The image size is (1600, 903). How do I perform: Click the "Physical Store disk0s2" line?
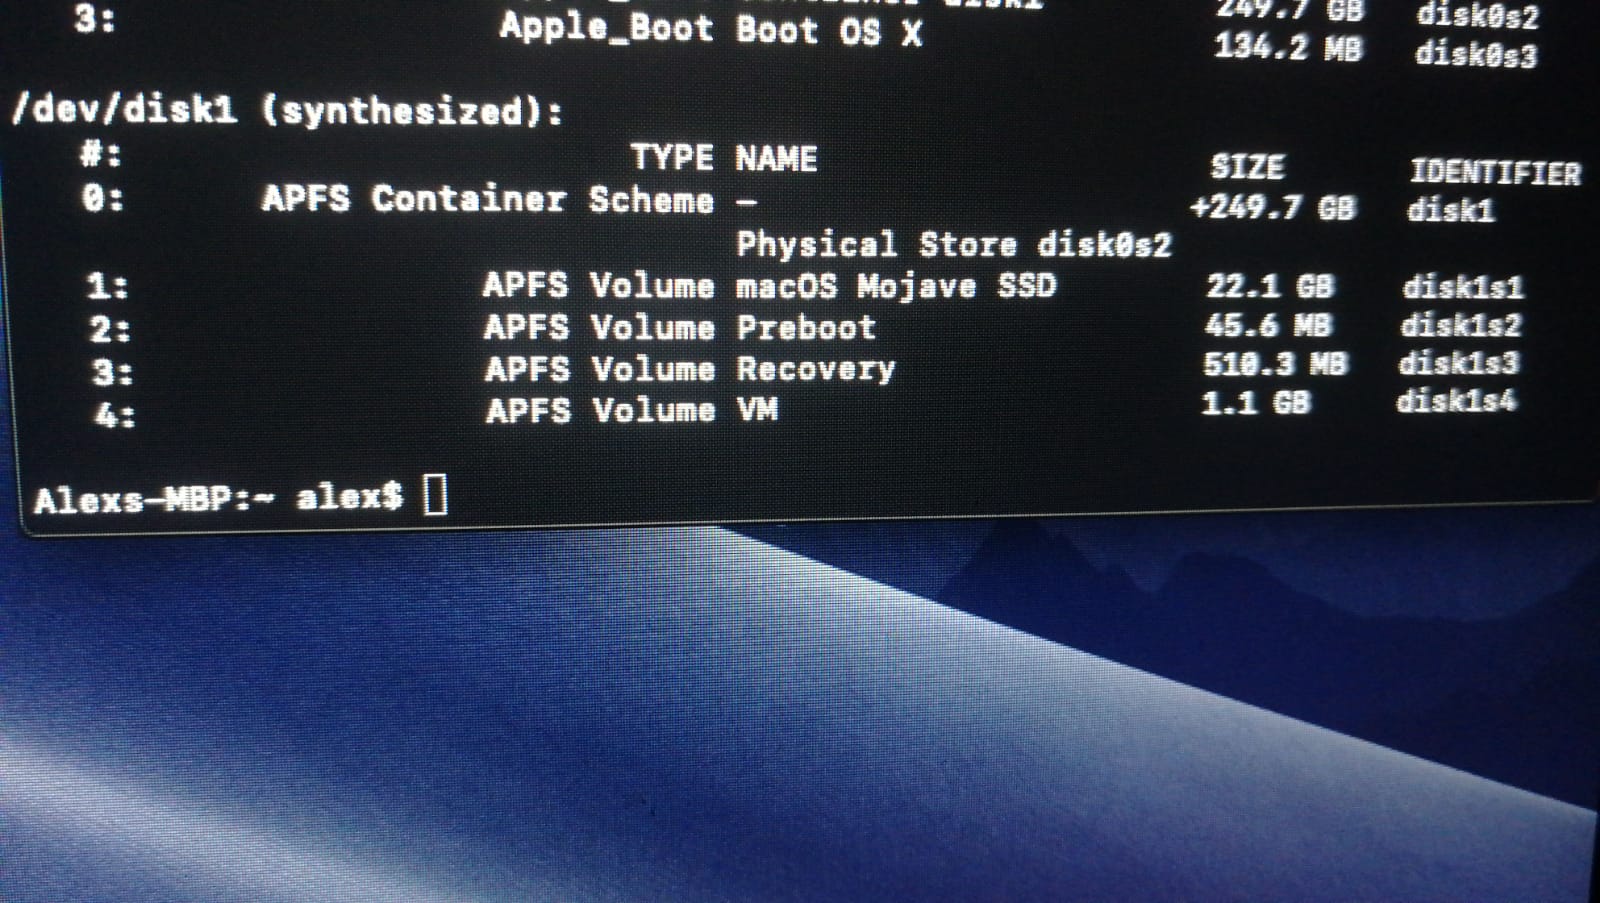pyautogui.click(x=954, y=245)
